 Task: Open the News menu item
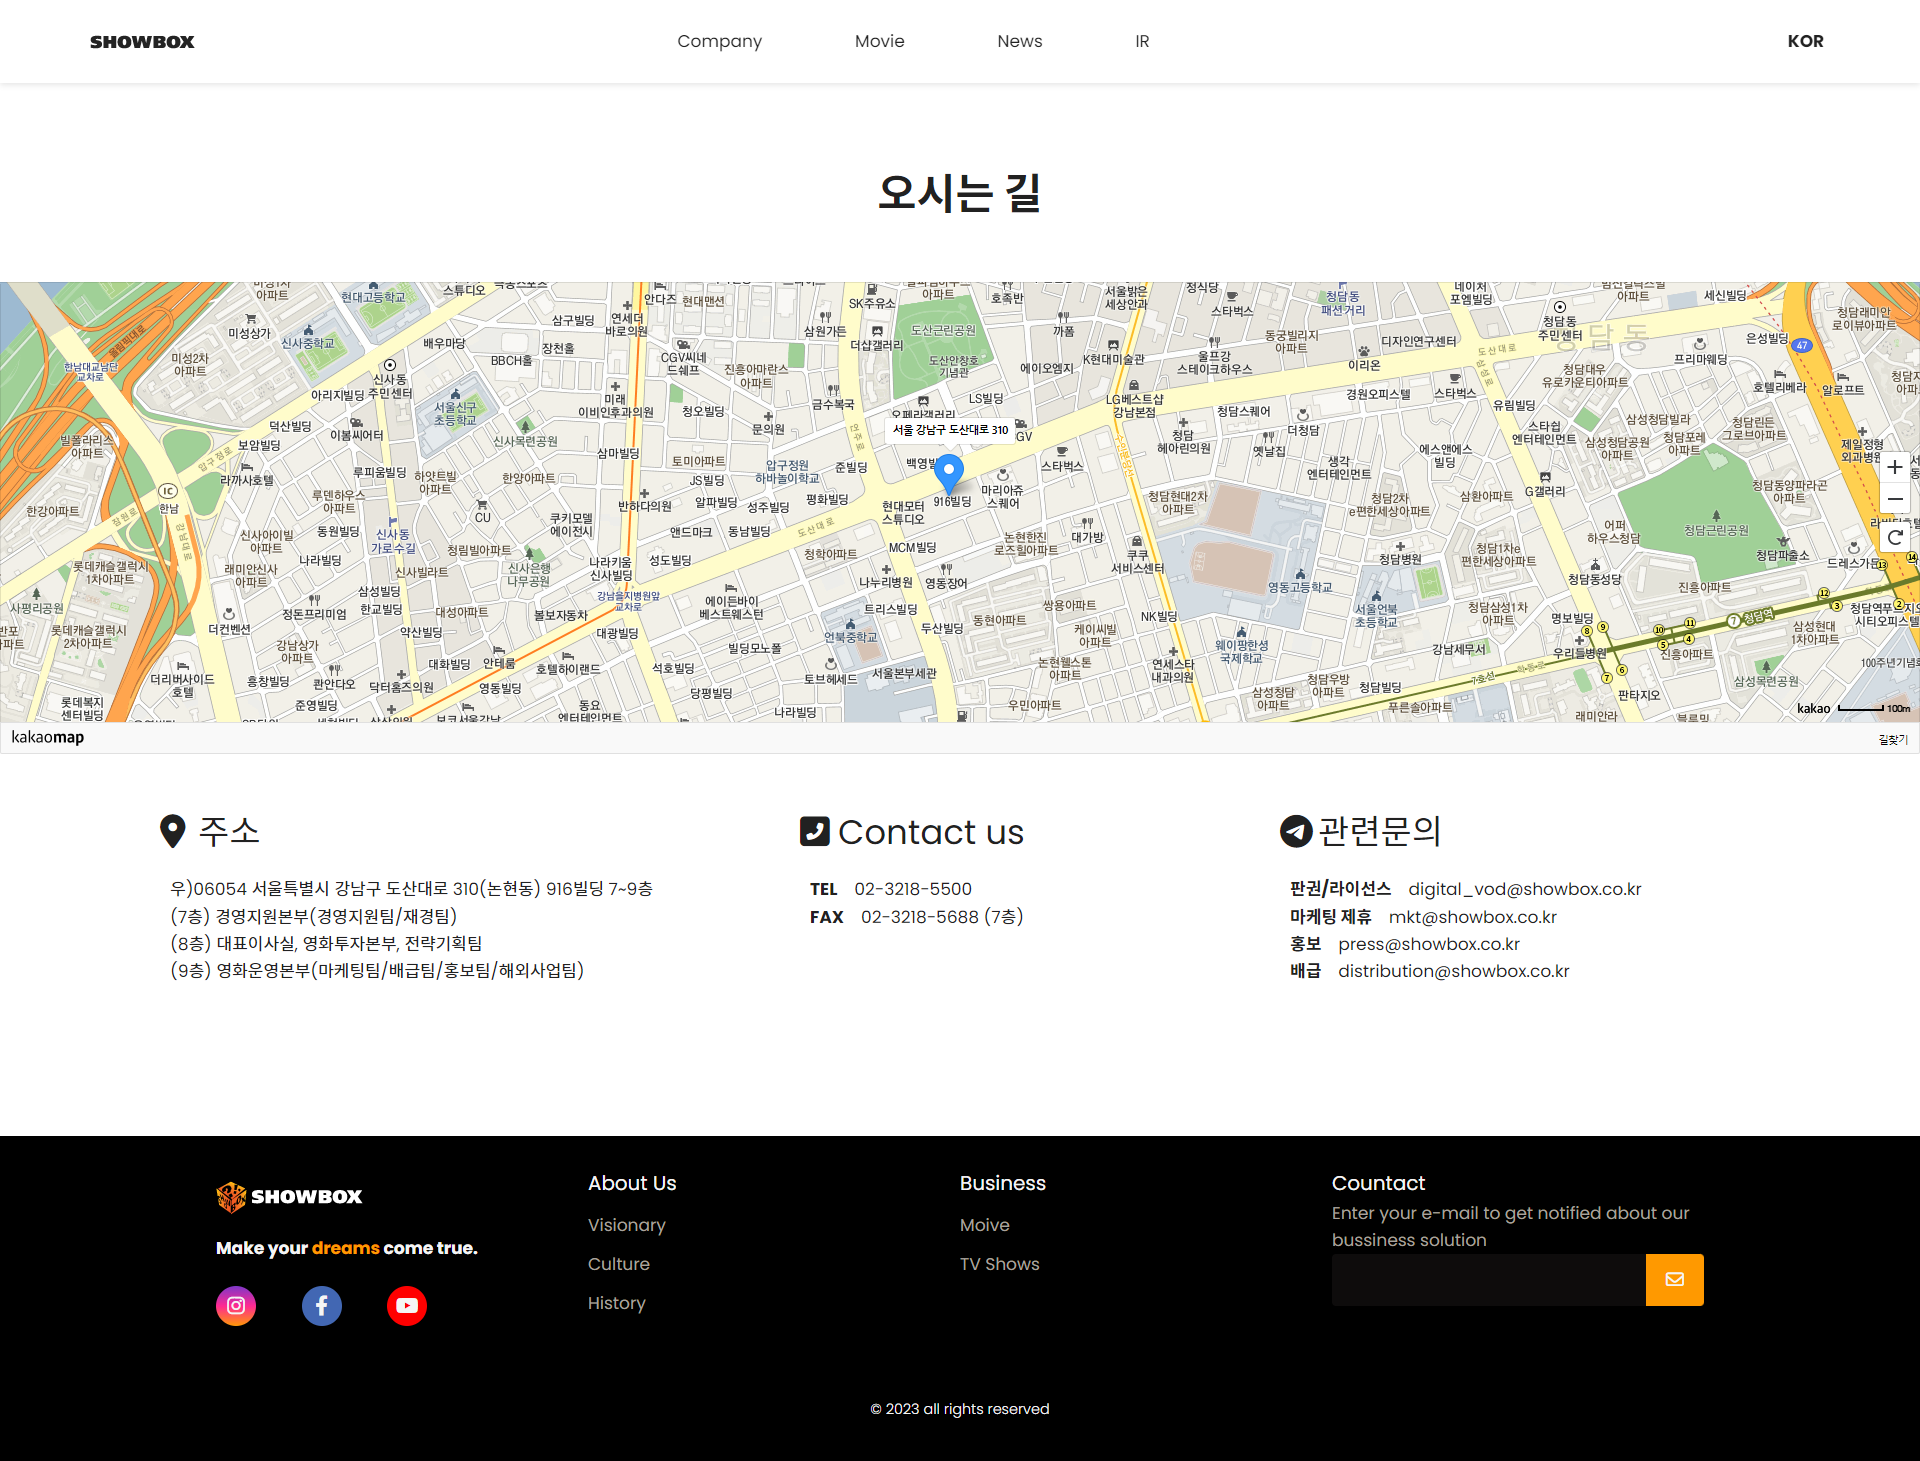point(1019,41)
